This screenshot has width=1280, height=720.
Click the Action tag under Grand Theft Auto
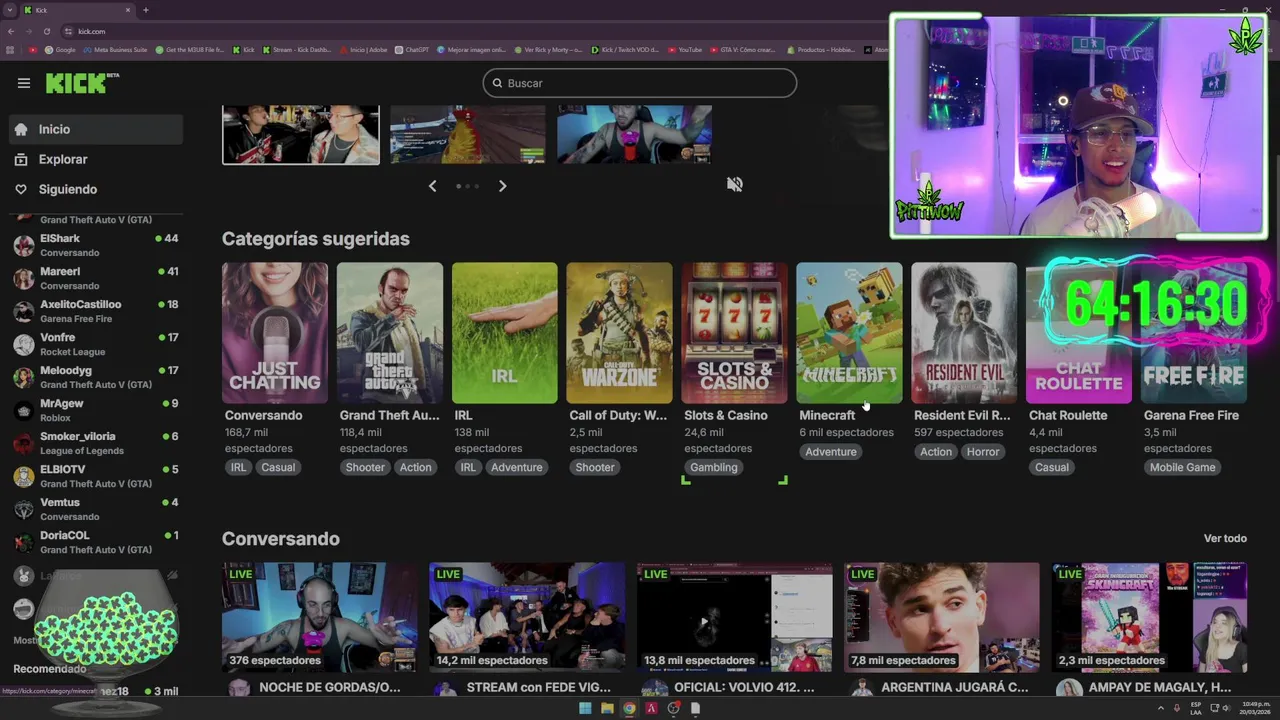click(x=416, y=467)
